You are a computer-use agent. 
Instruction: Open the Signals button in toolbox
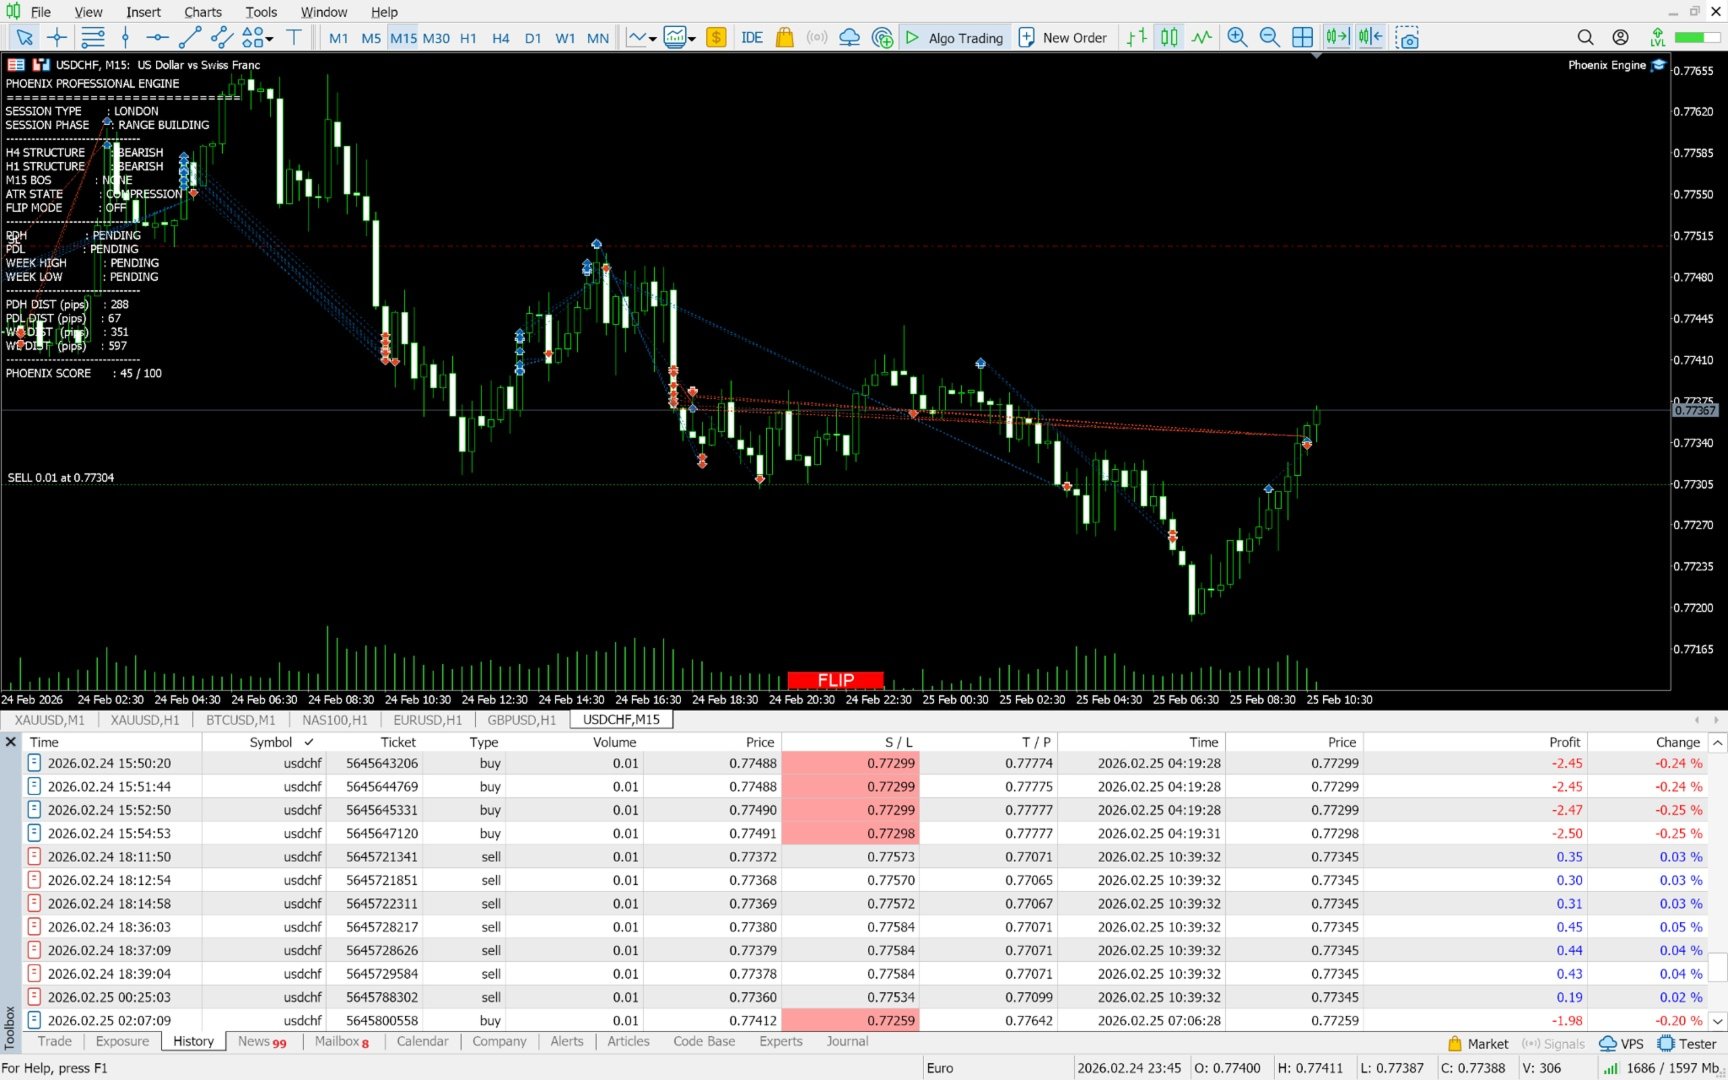click(x=1553, y=1044)
